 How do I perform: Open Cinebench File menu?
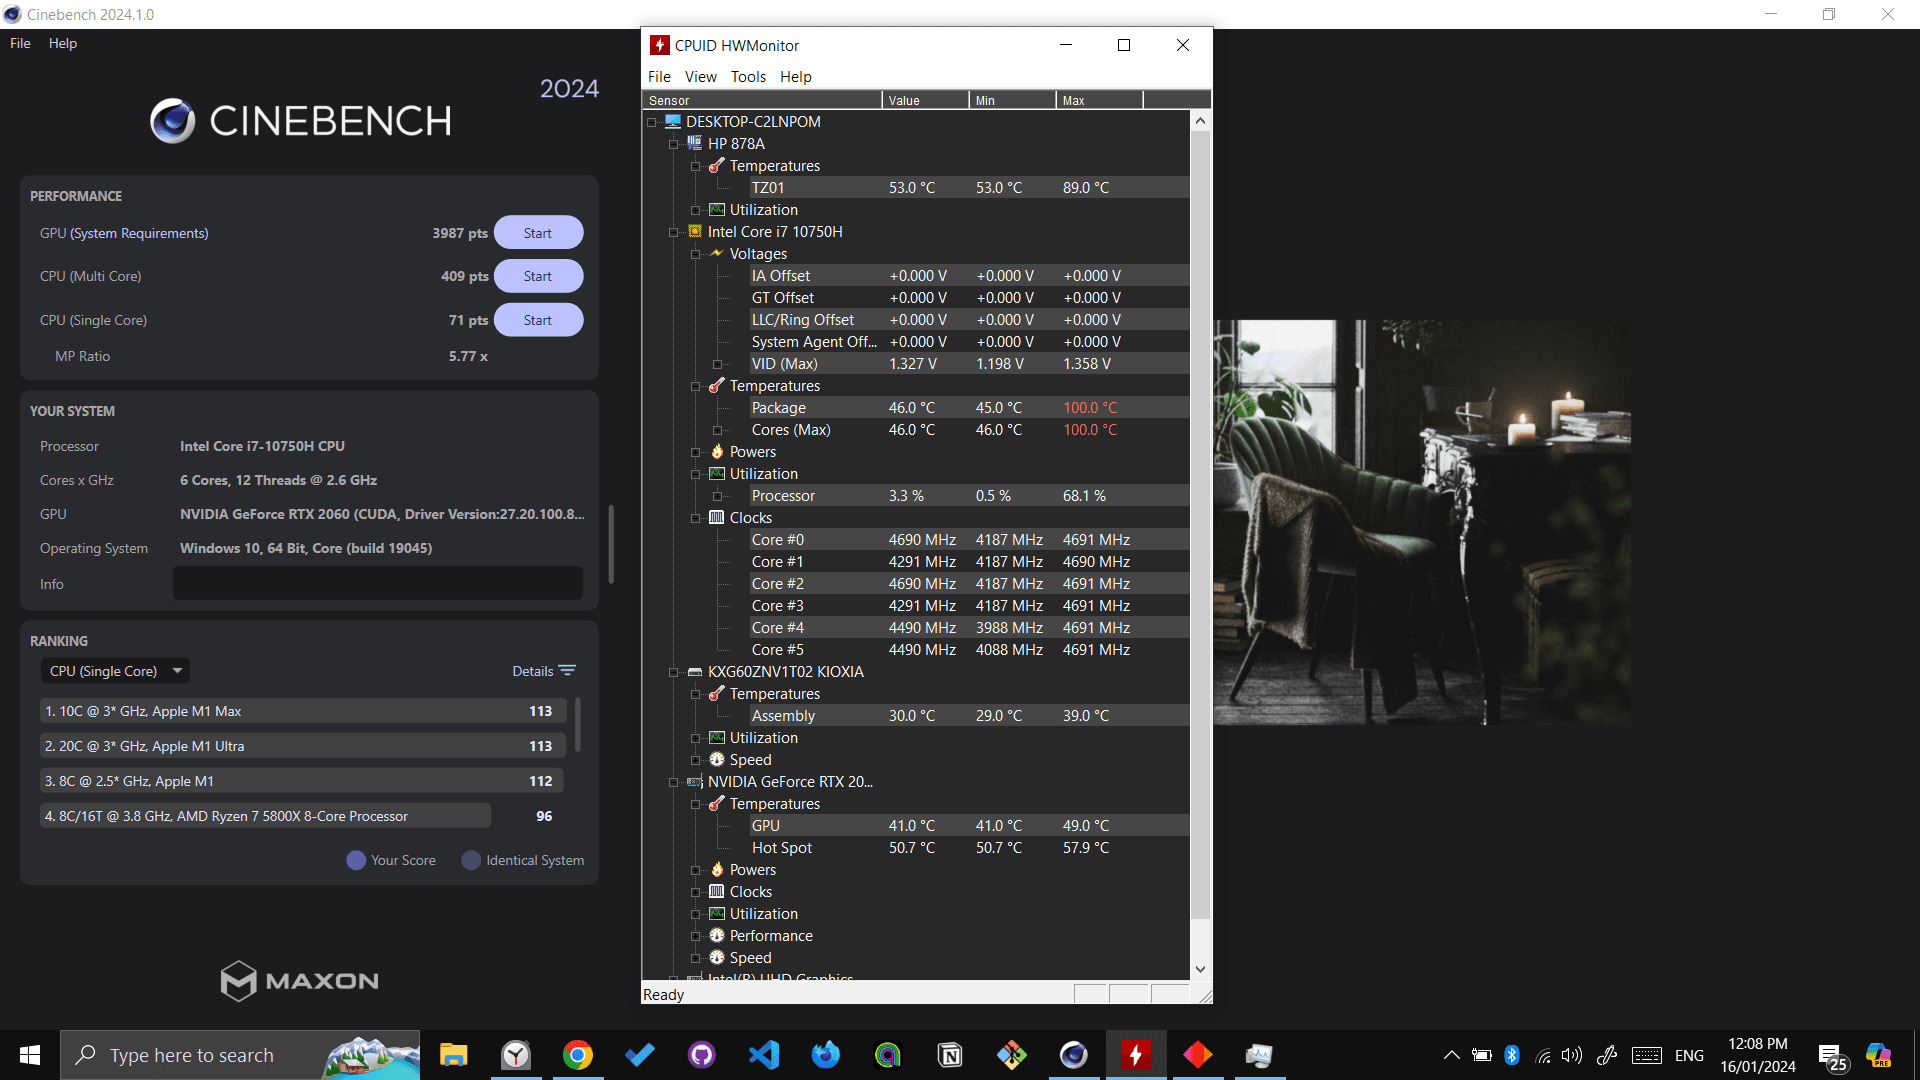click(20, 43)
